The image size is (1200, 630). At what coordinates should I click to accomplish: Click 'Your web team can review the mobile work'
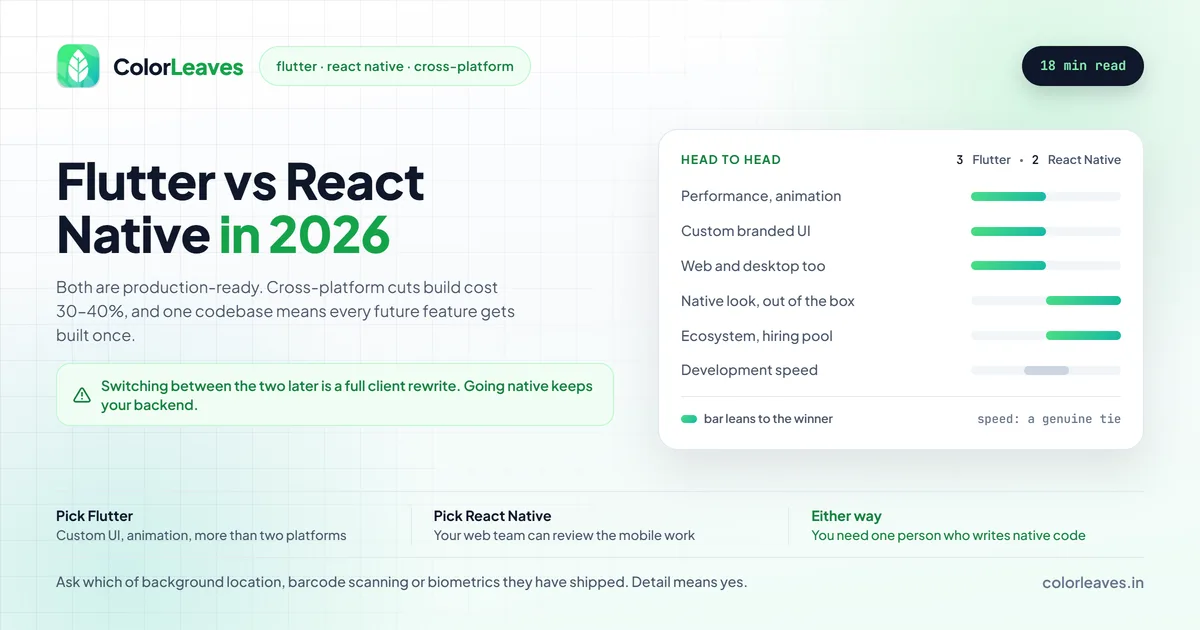click(564, 536)
